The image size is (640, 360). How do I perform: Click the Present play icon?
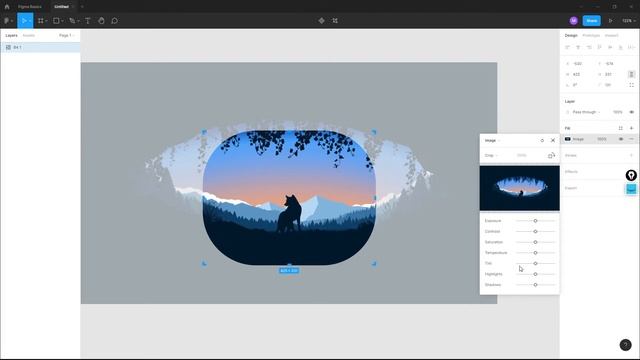coord(611,21)
